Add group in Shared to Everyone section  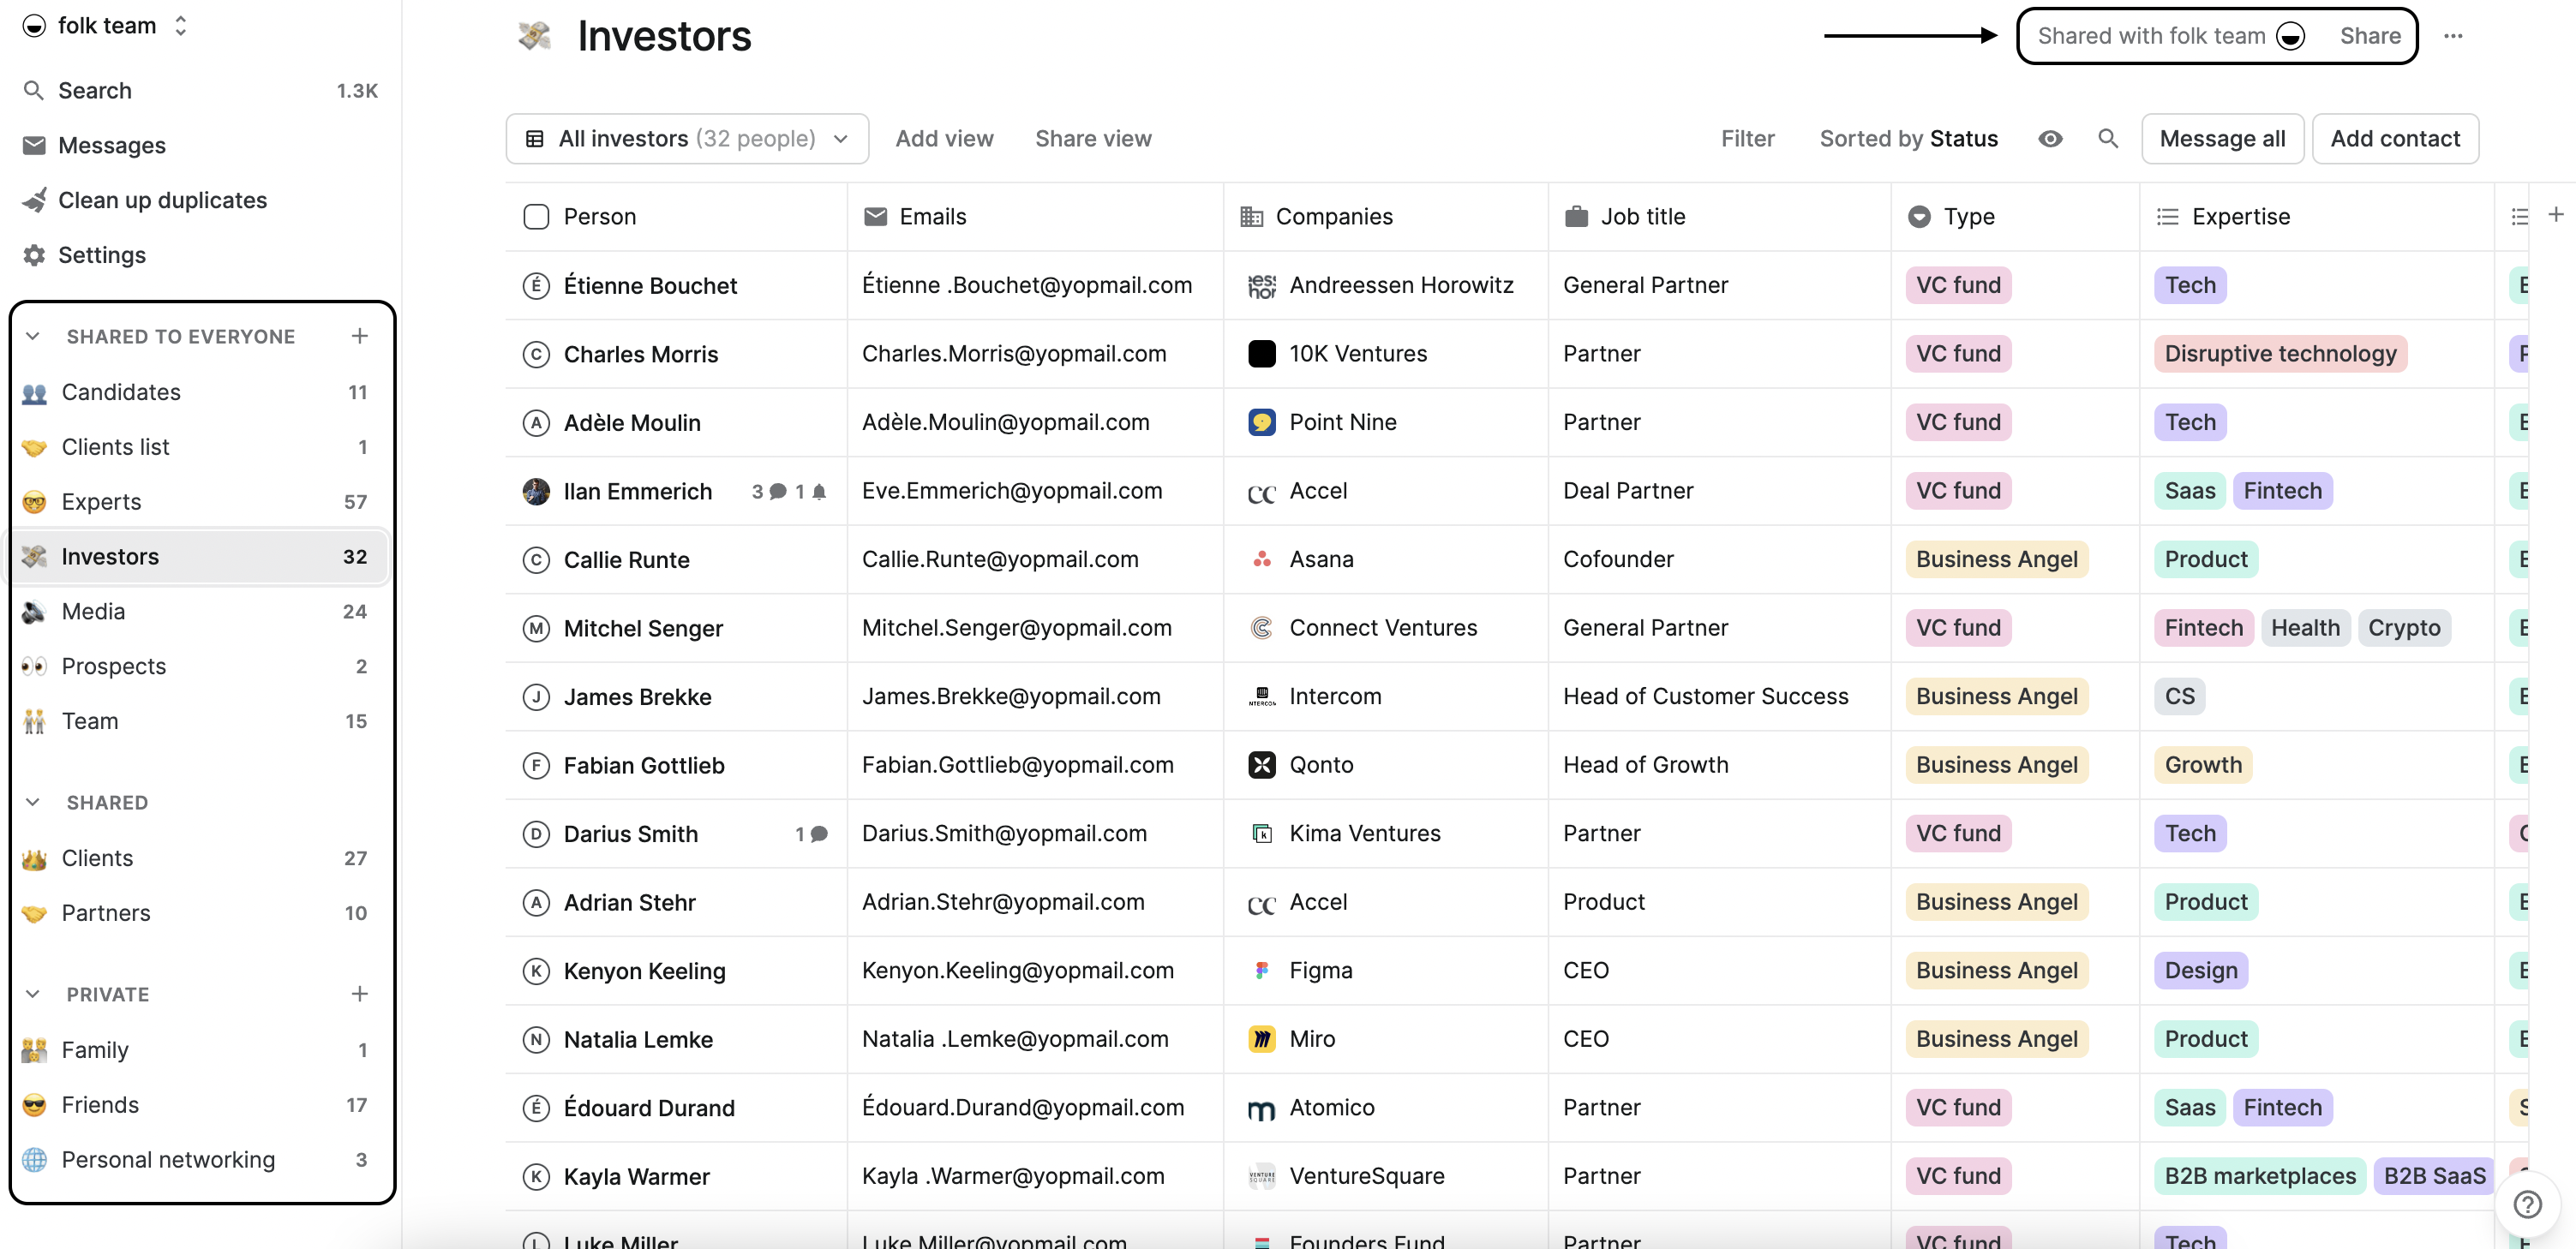tap(360, 336)
